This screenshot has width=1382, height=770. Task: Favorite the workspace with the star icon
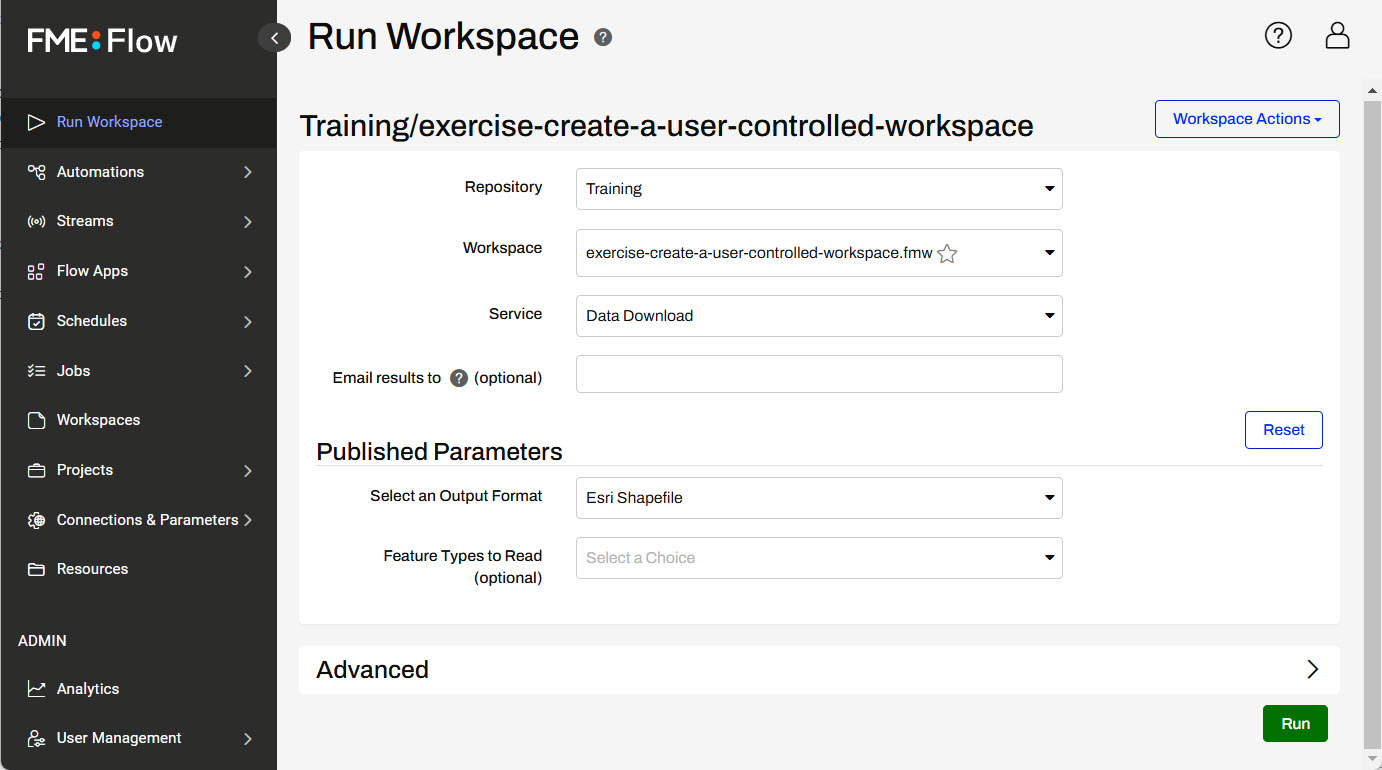(x=947, y=254)
